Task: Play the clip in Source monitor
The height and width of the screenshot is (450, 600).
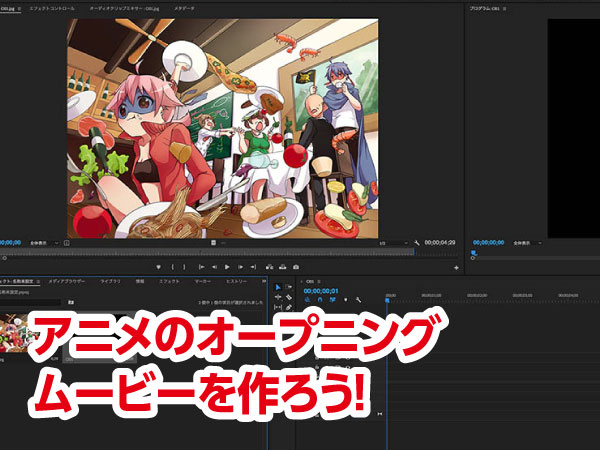Action: click(x=227, y=267)
